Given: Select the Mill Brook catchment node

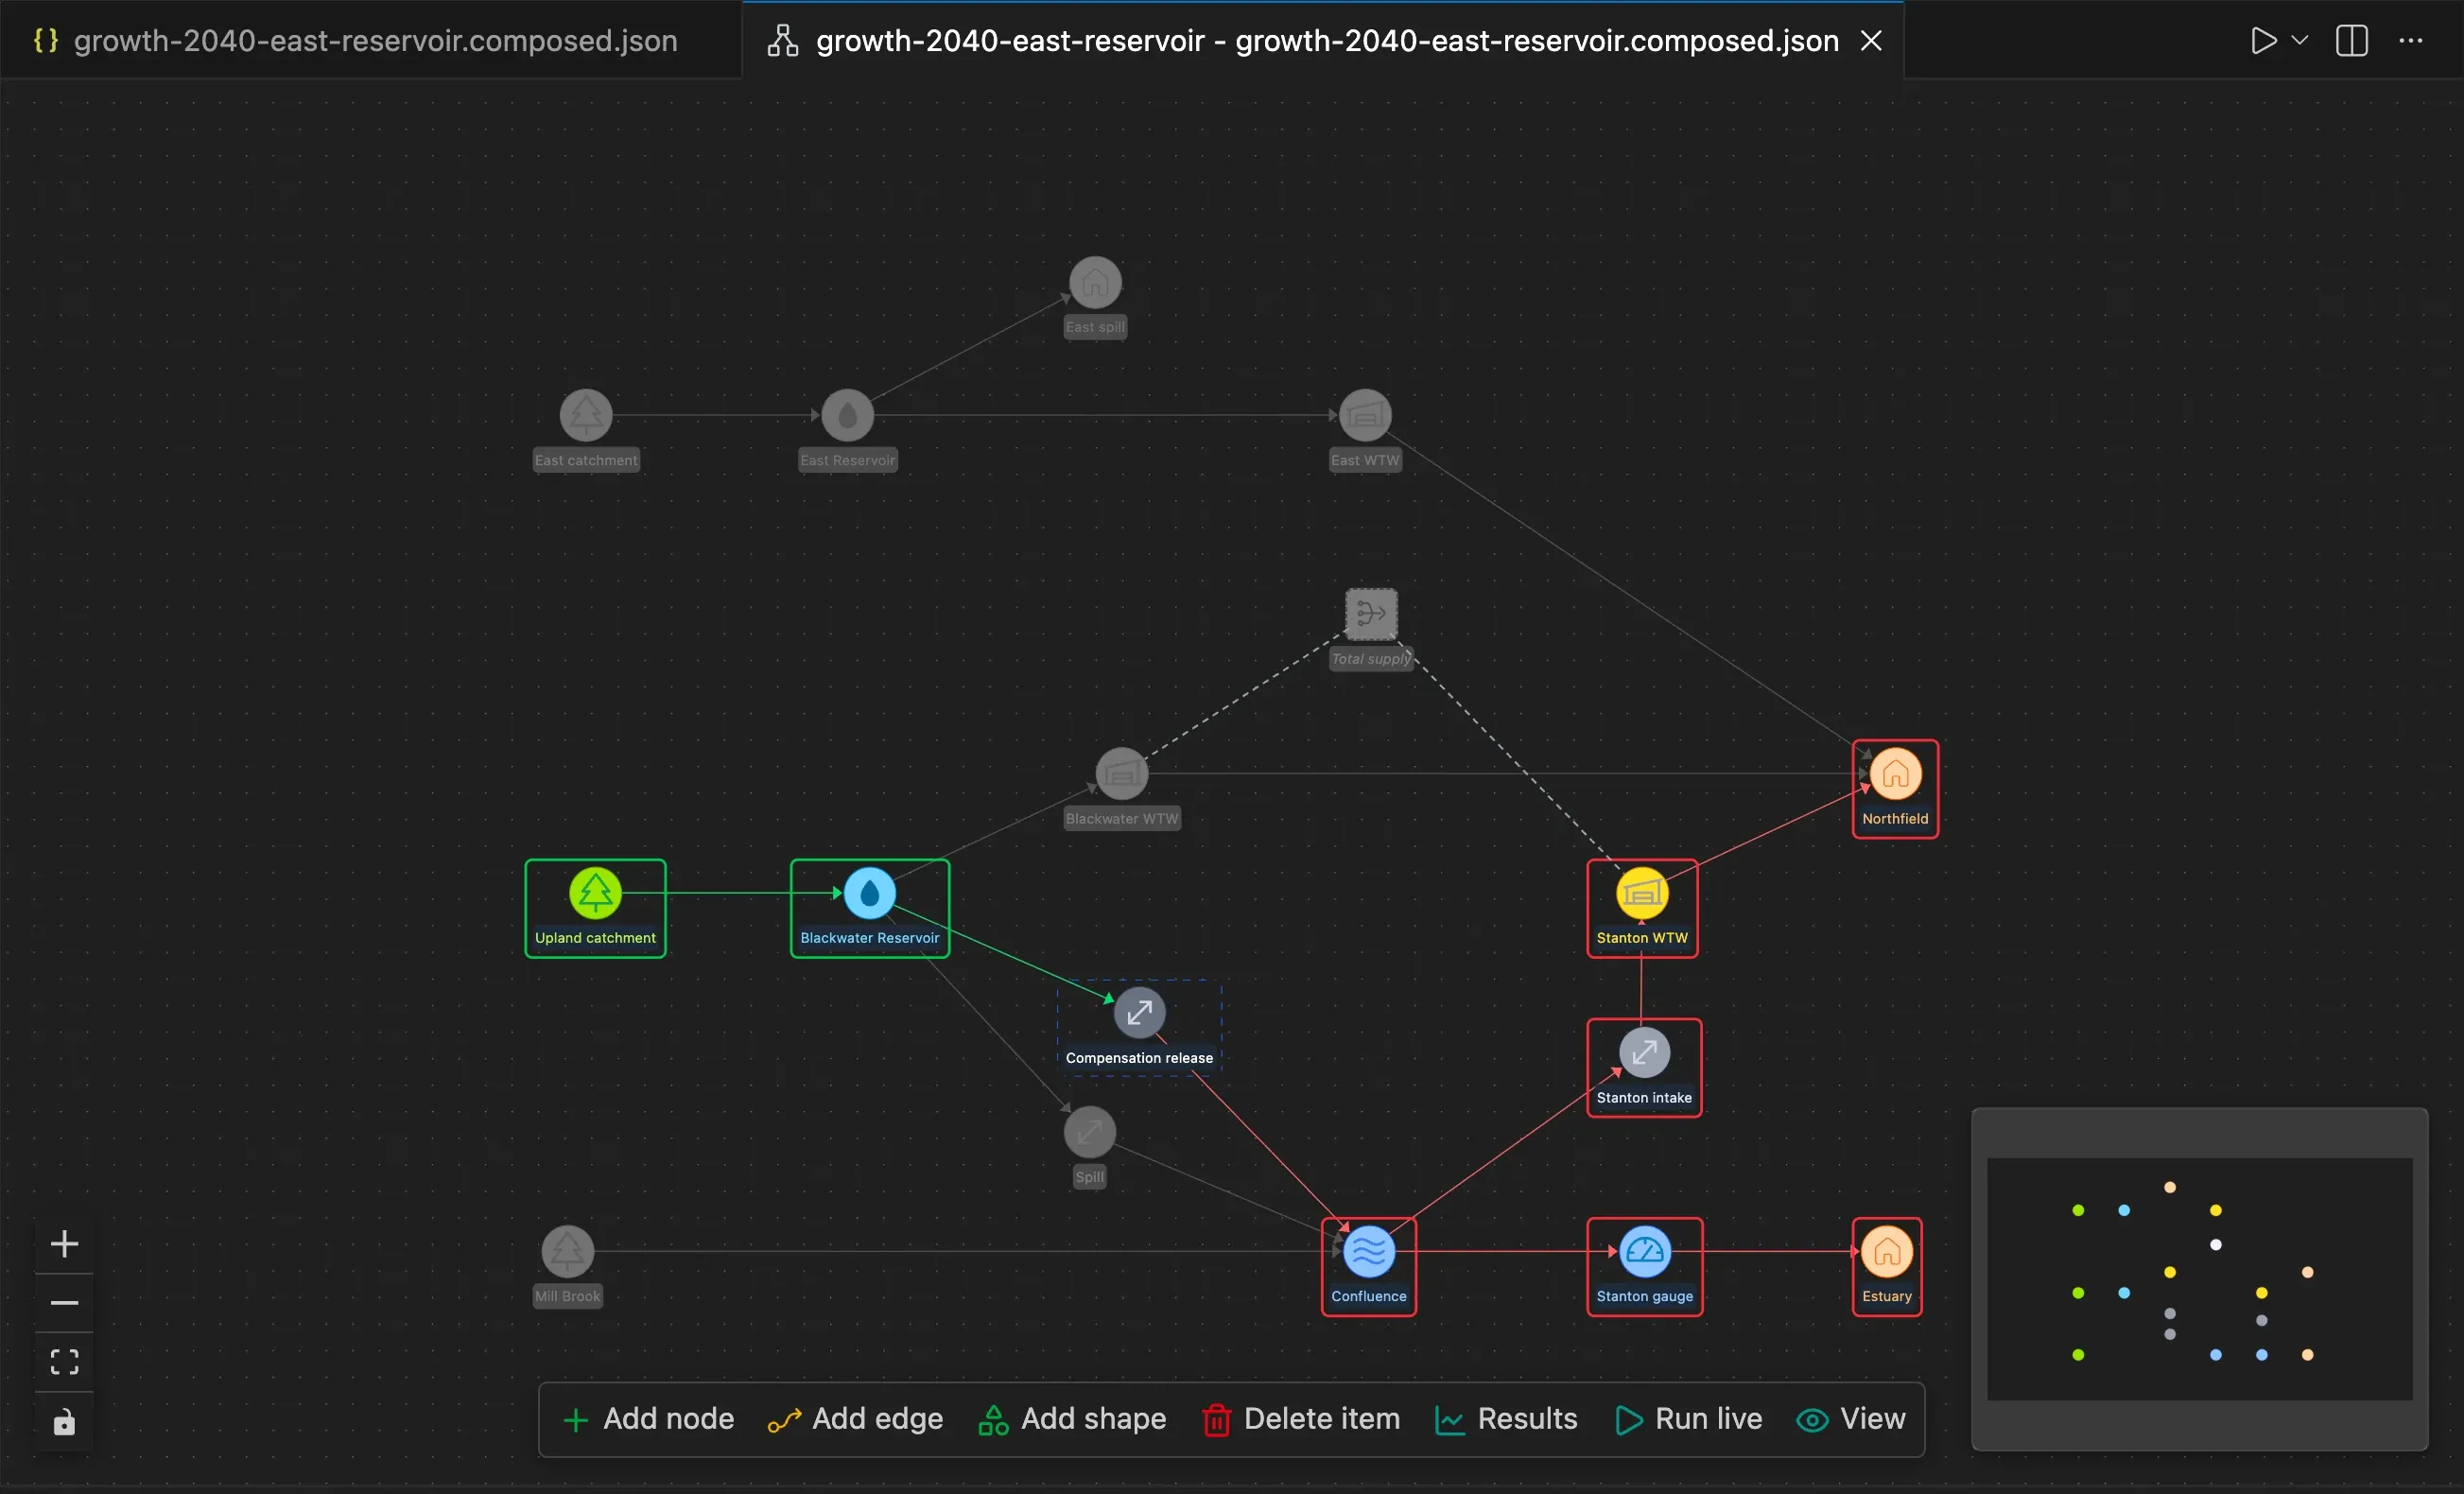Looking at the screenshot, I should (568, 1252).
